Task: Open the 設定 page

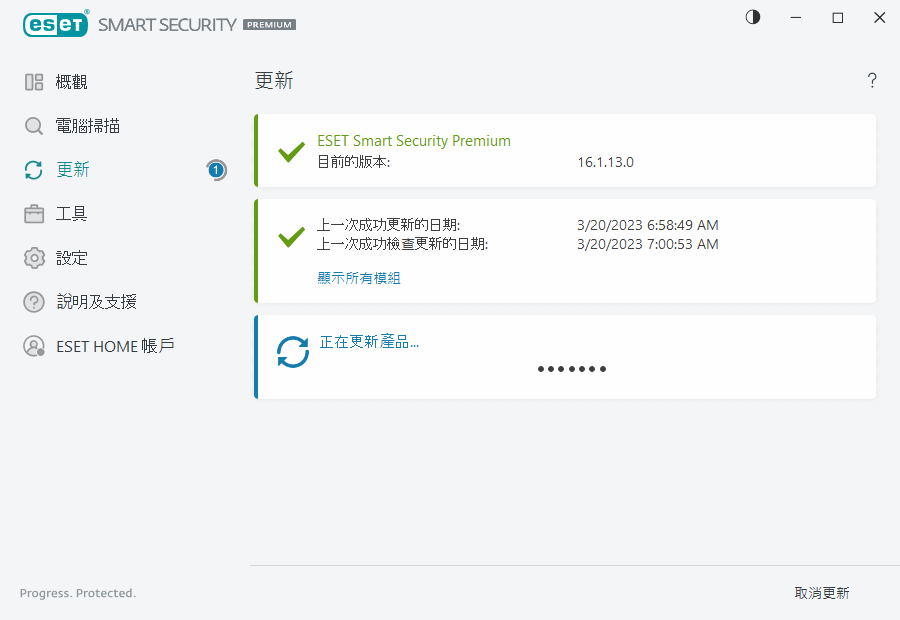Action: [72, 258]
